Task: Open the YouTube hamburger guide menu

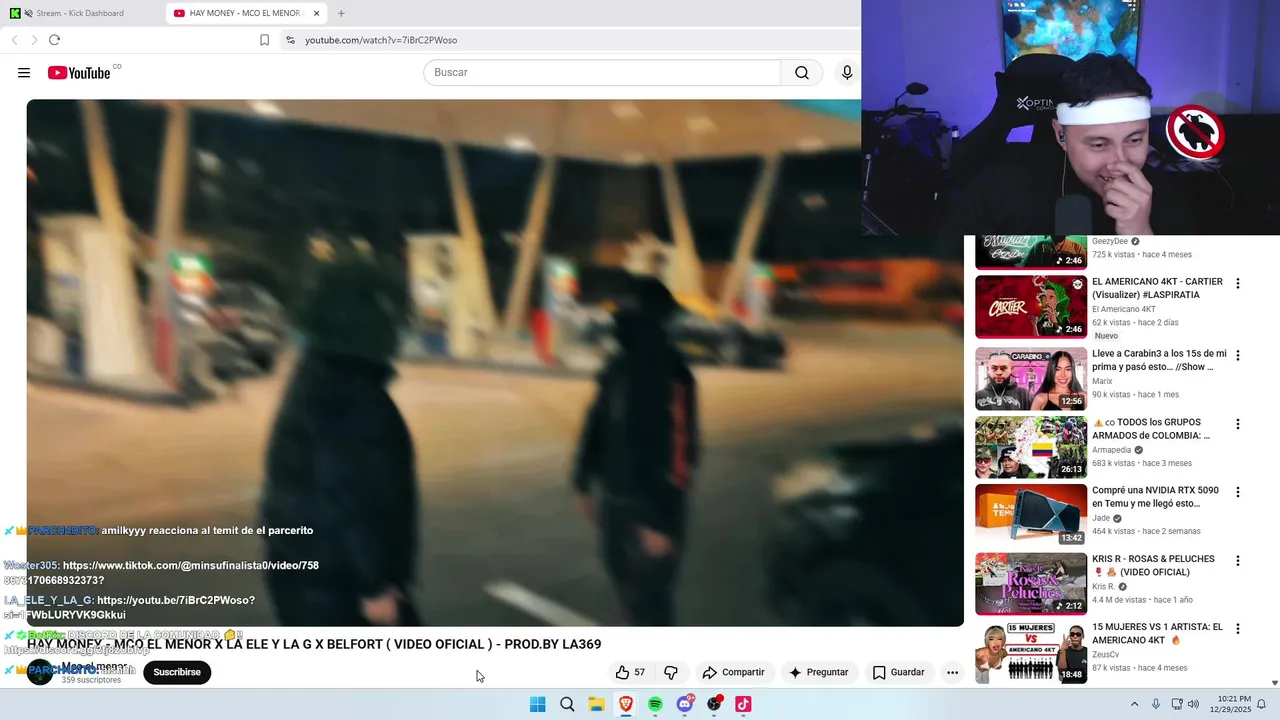Action: (24, 73)
